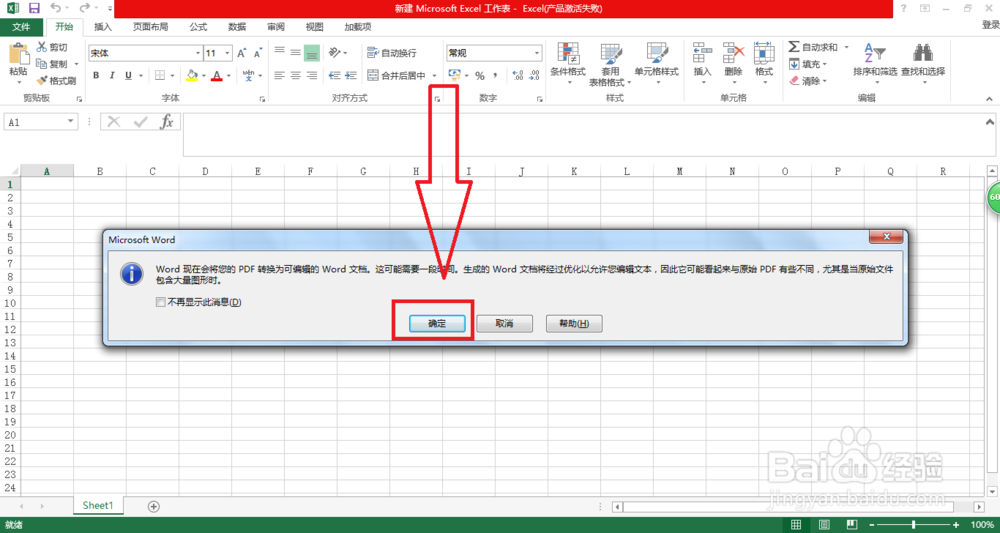This screenshot has width=1000, height=533.
Task: Click the 帮助(H) button in Word dialog
Action: click(573, 323)
